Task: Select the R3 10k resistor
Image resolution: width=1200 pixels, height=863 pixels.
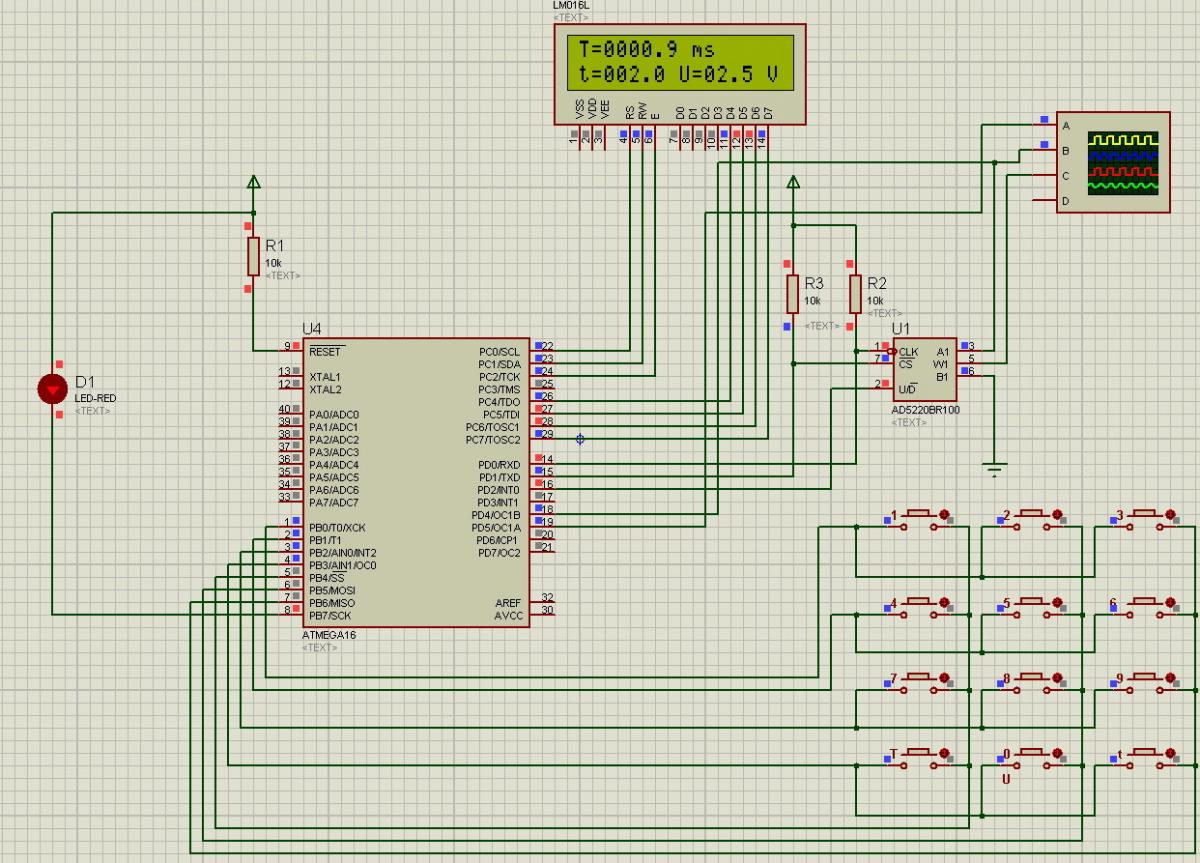Action: pos(792,294)
